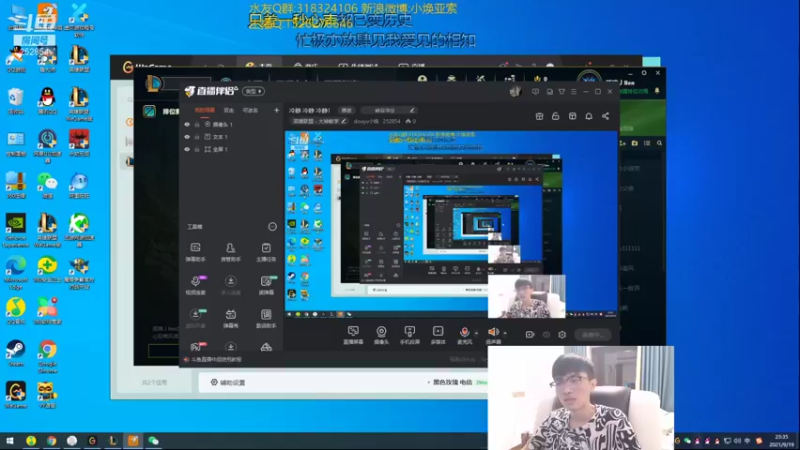The width and height of the screenshot is (800, 450).
Task: Open Chrome from the taskbar
Action: point(51,440)
